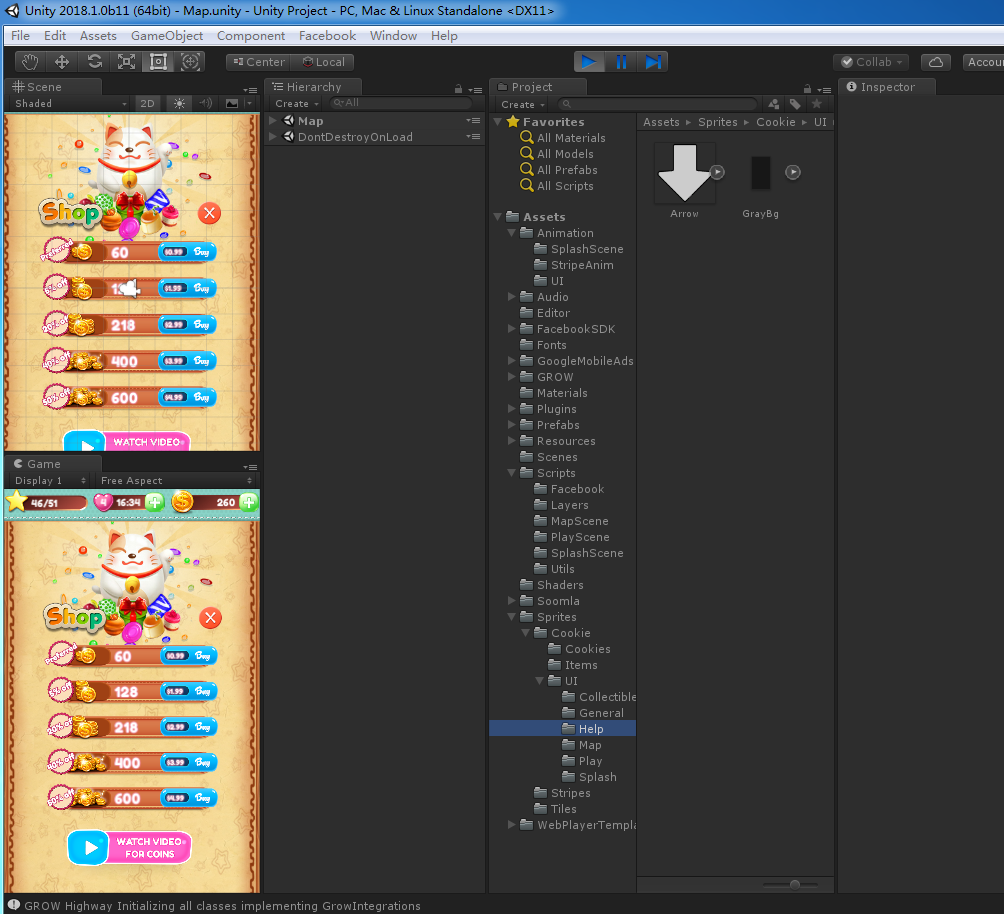Lock the Project panel
Image resolution: width=1004 pixels, height=914 pixels.
pyautogui.click(x=807, y=89)
